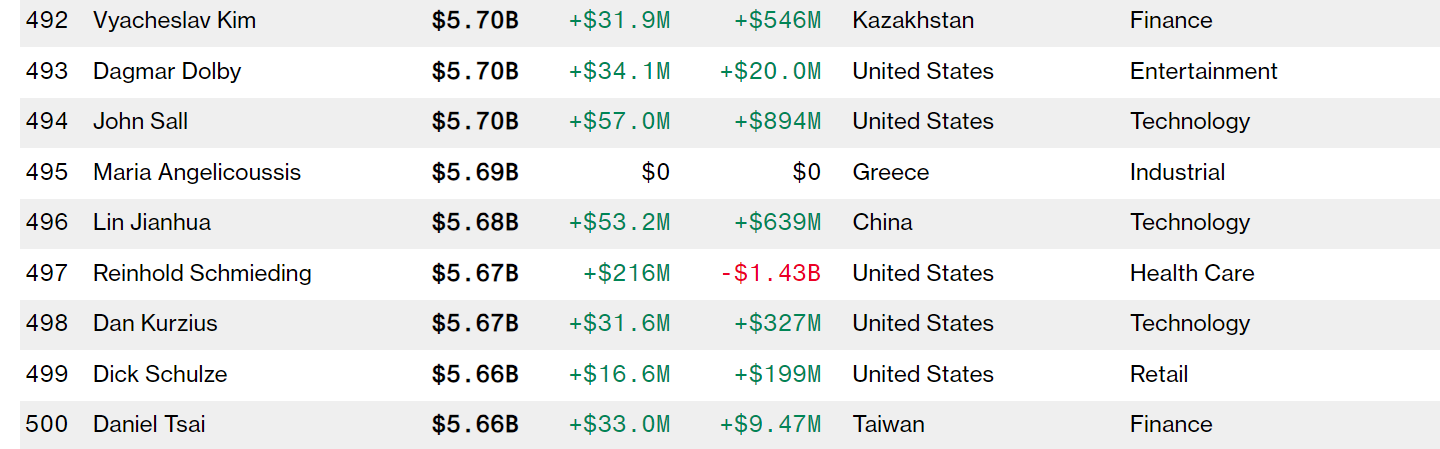The image size is (1440, 449).
Task: Click the Greece country cell
Action: (x=890, y=172)
